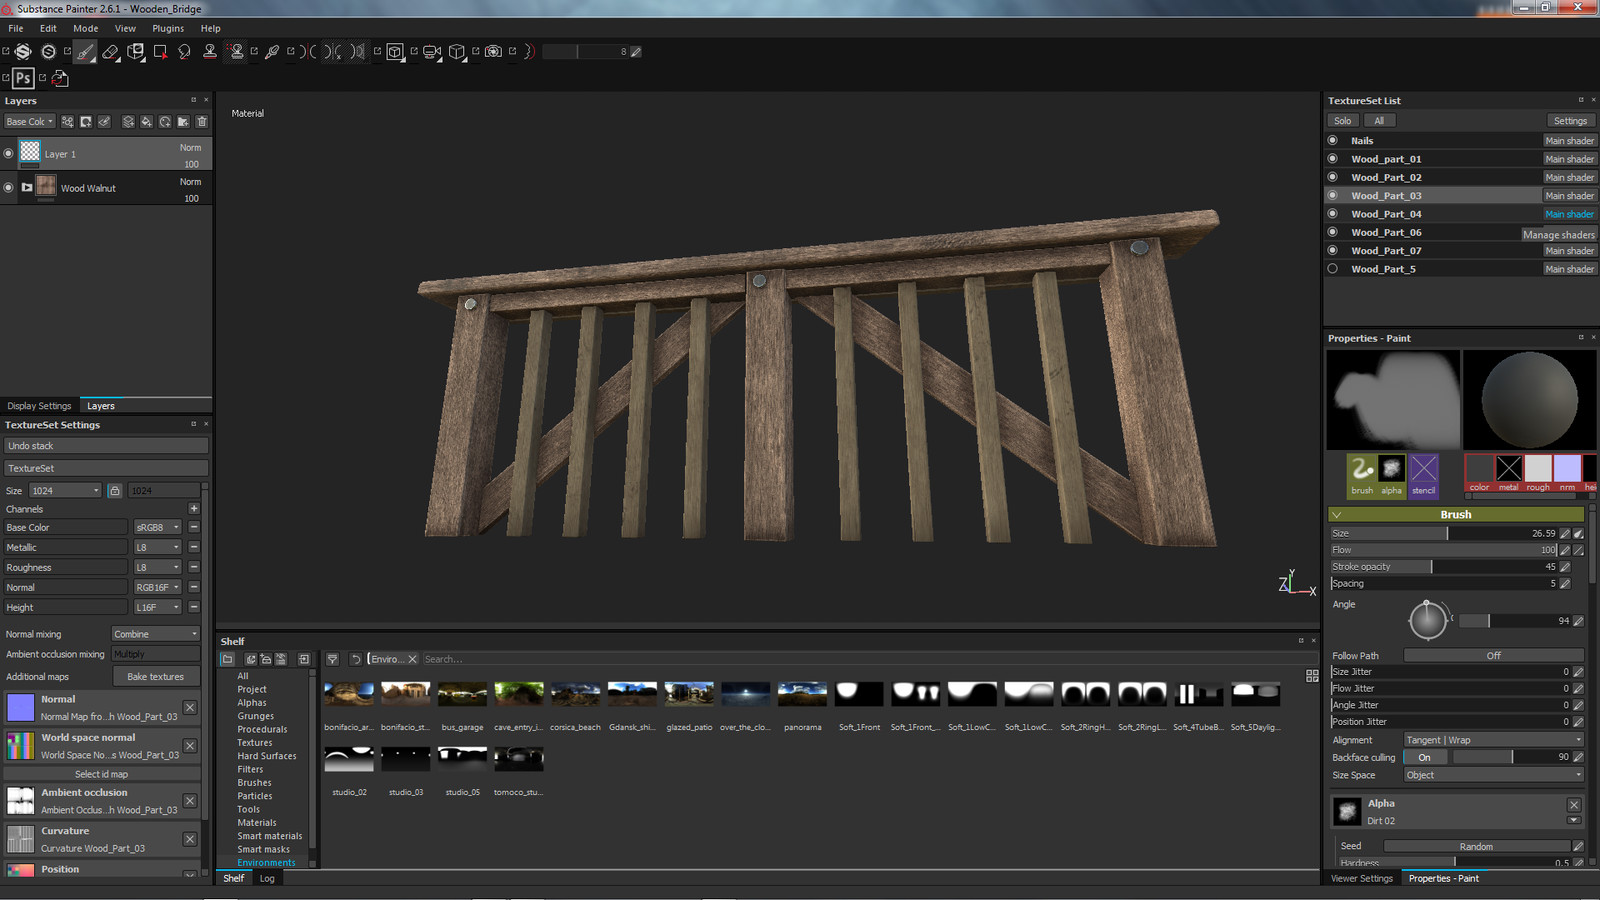
Task: Switch to the Viewer Settings tab
Action: point(1361,878)
